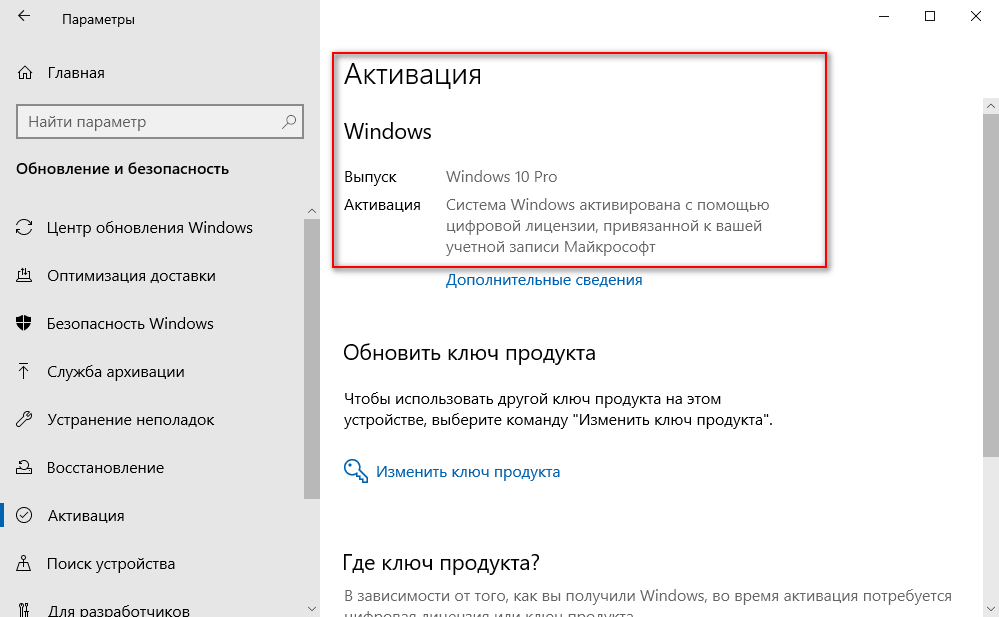Click the Где ключ продукта? heading
This screenshot has width=999, height=617.
[x=442, y=563]
